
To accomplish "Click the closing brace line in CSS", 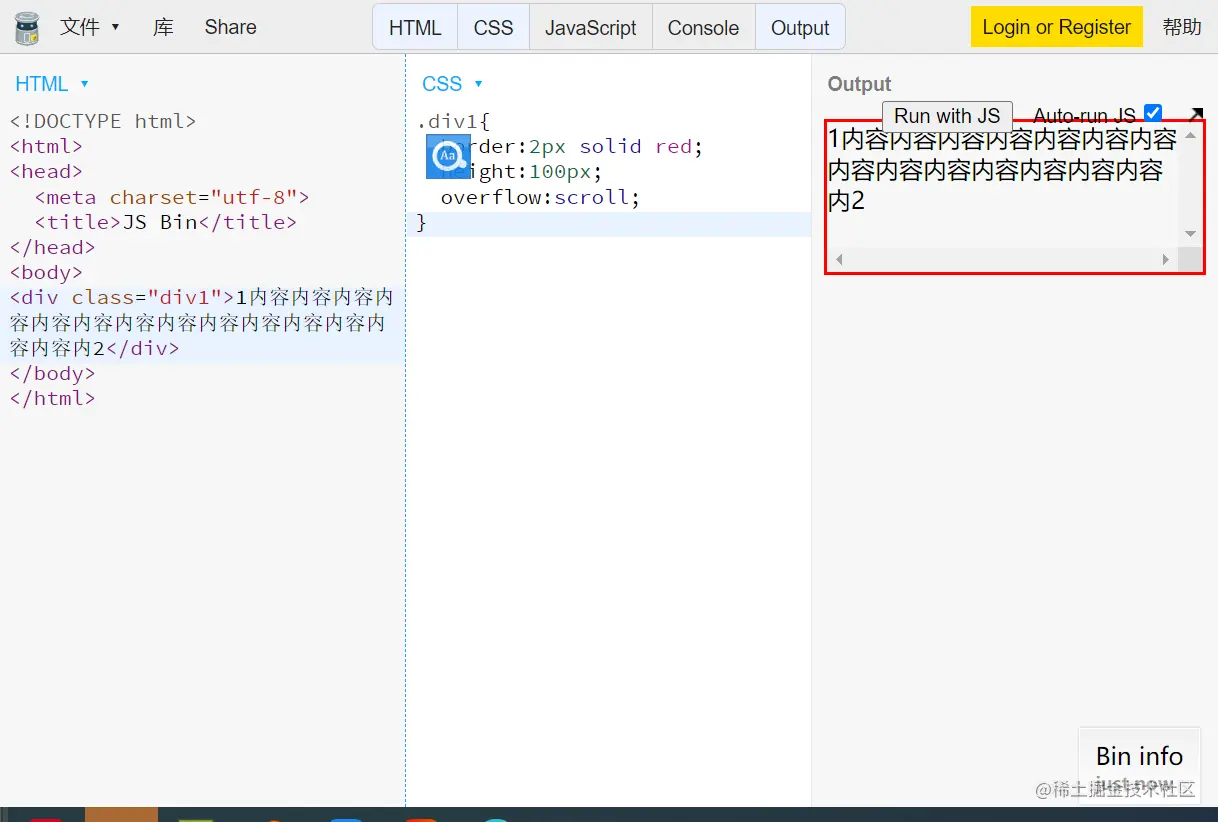I will click(x=422, y=222).
